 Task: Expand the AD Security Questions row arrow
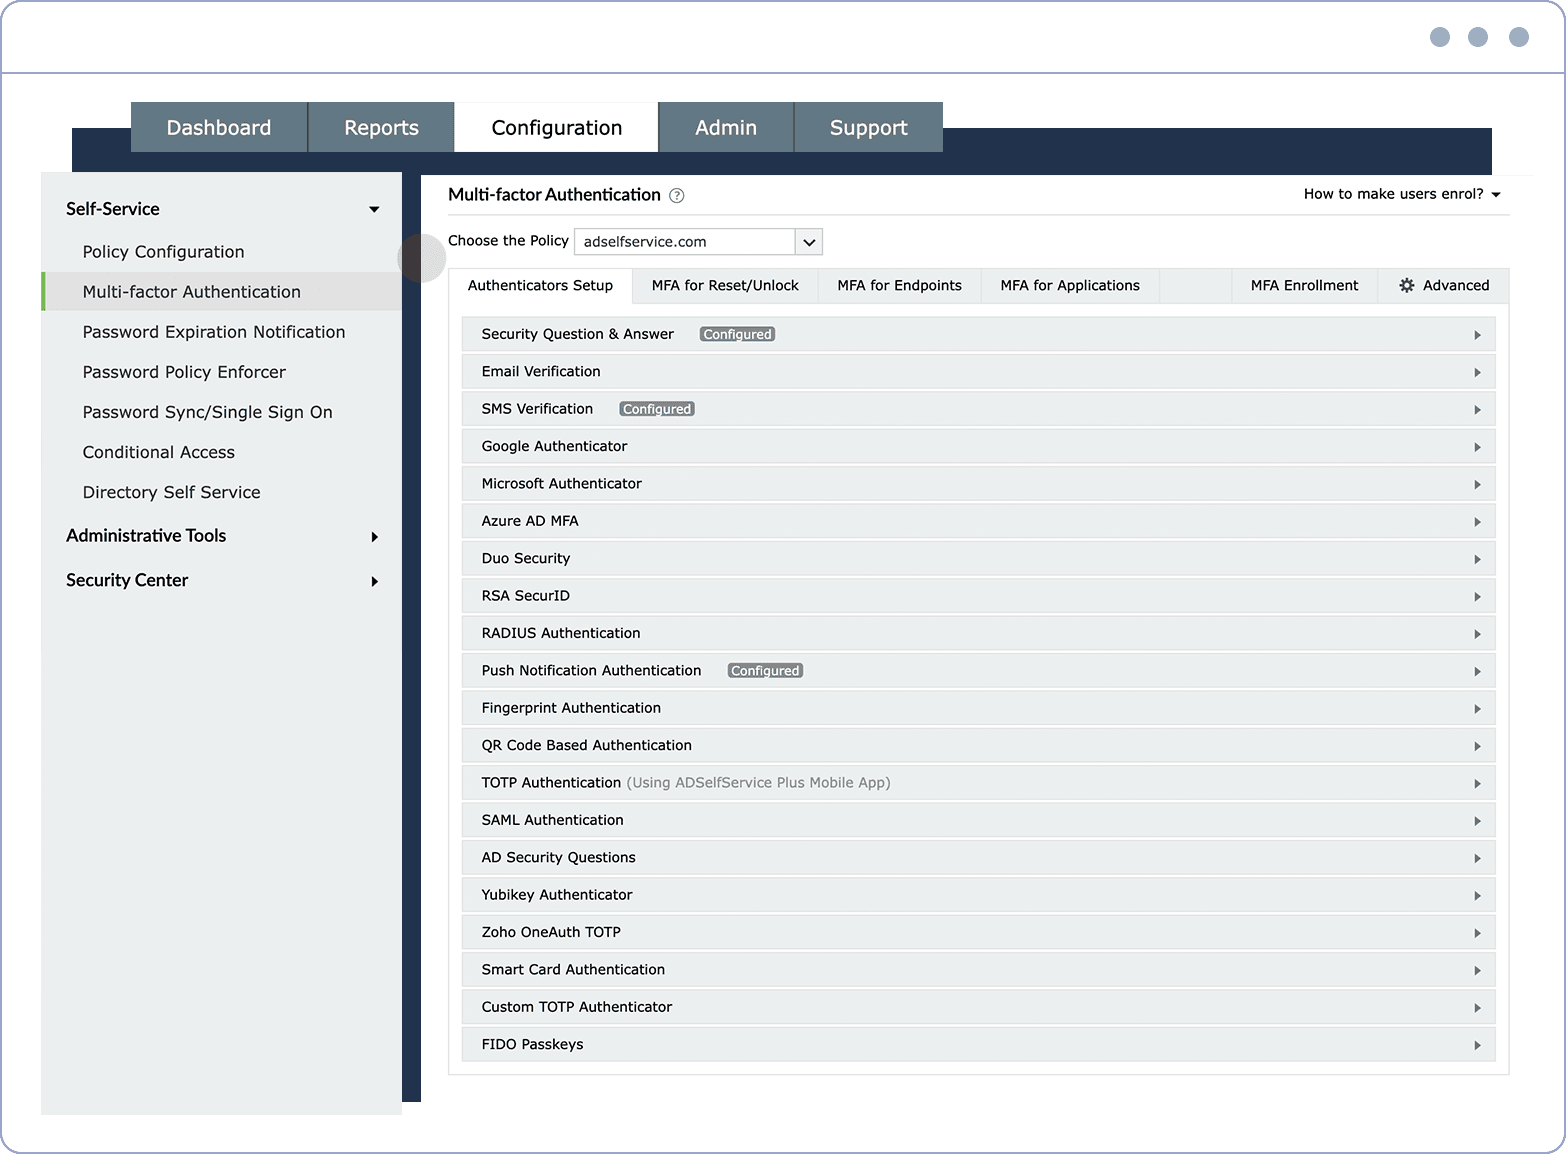pyautogui.click(x=1477, y=859)
